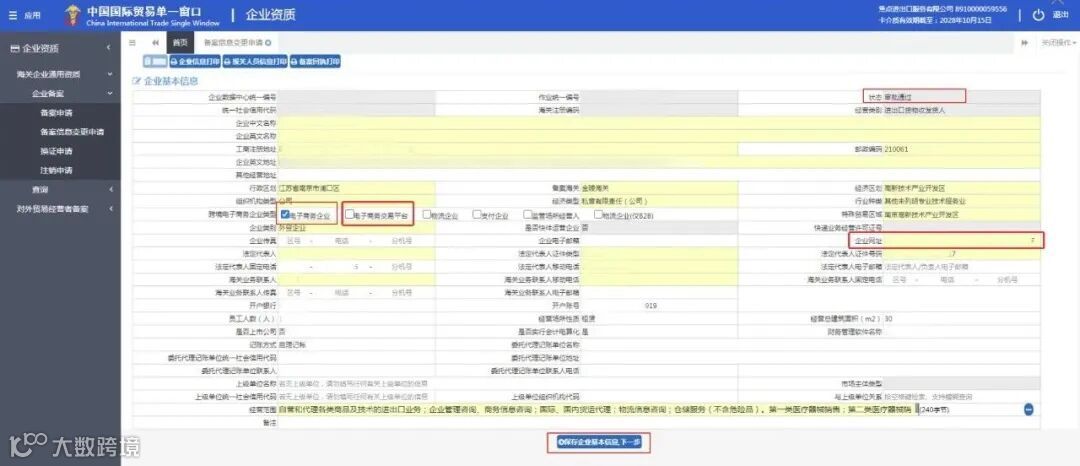The image size is (1080, 466).
Task: Toggle sidebar with the three-line icon near tabs
Action: 132,43
